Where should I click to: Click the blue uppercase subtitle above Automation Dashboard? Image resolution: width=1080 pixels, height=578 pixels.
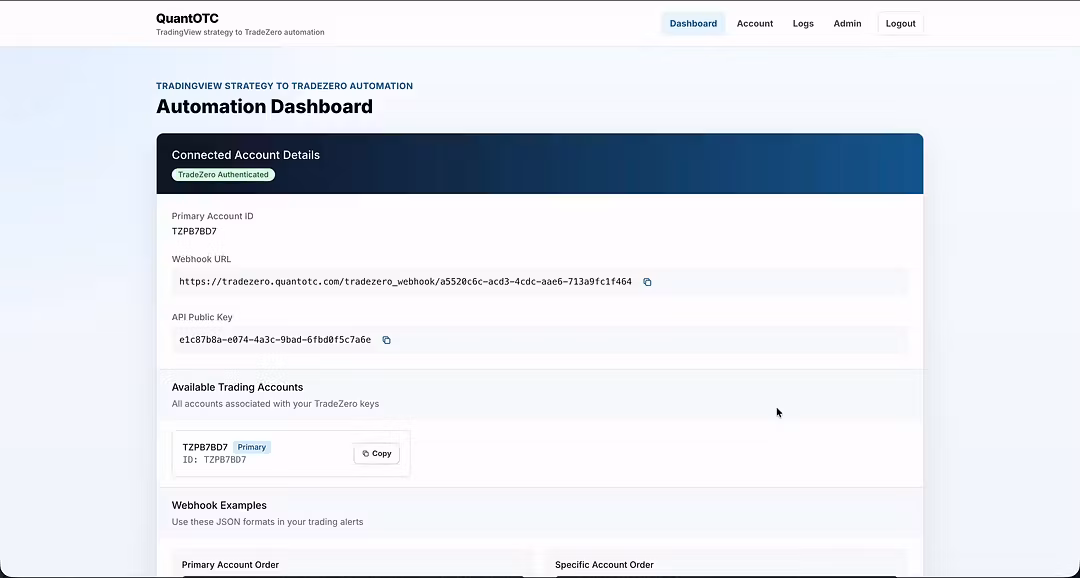pyautogui.click(x=284, y=86)
